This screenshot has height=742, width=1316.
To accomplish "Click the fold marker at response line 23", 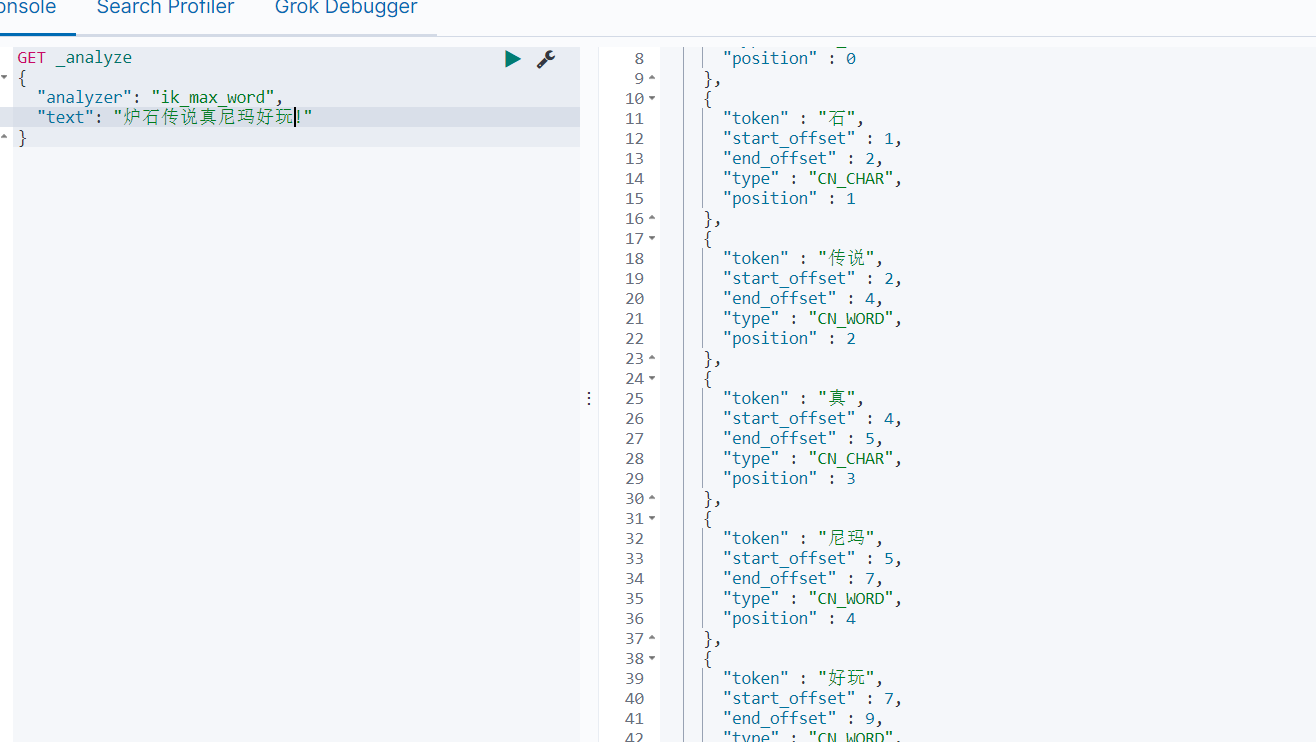I will point(652,358).
